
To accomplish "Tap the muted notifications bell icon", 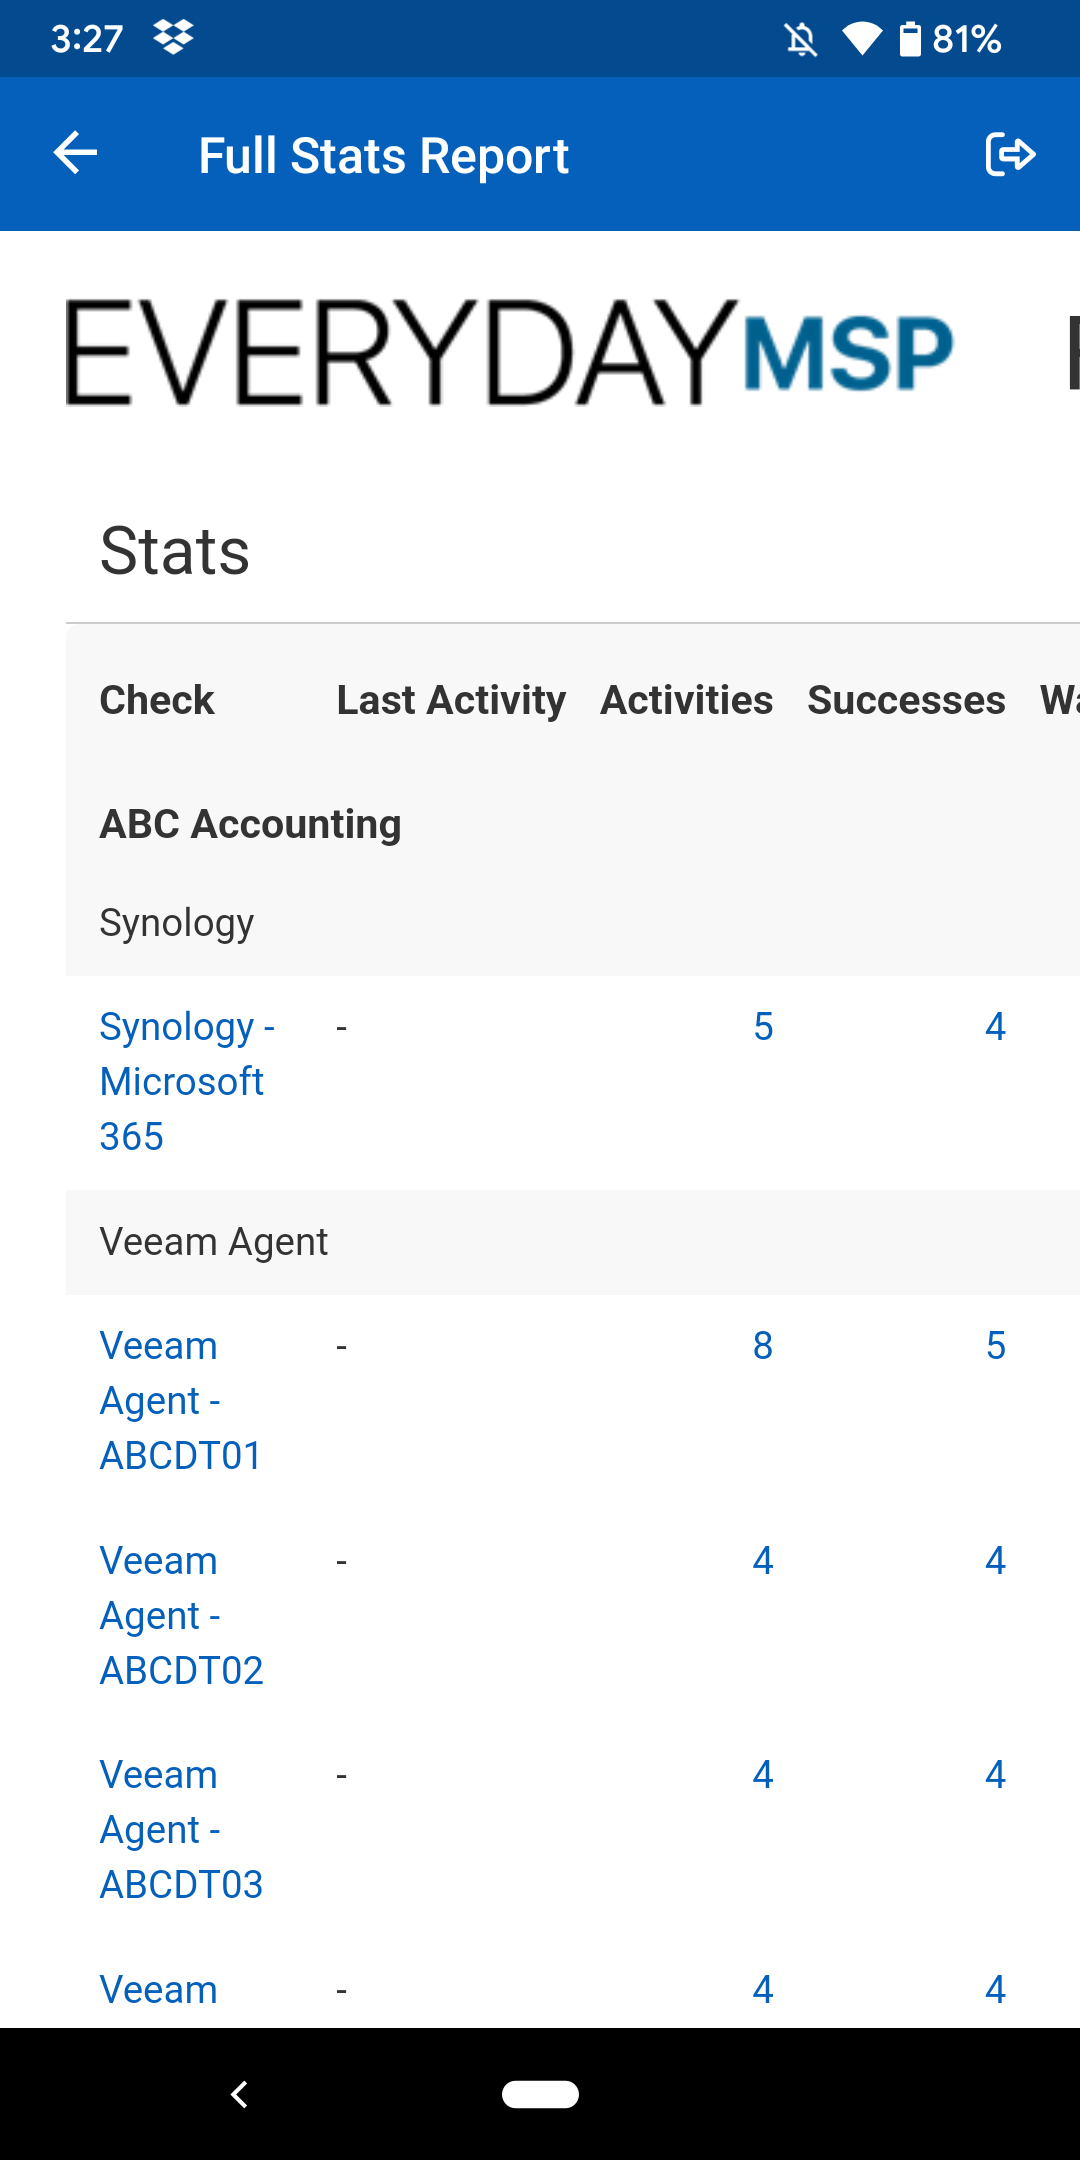I will [x=800, y=40].
